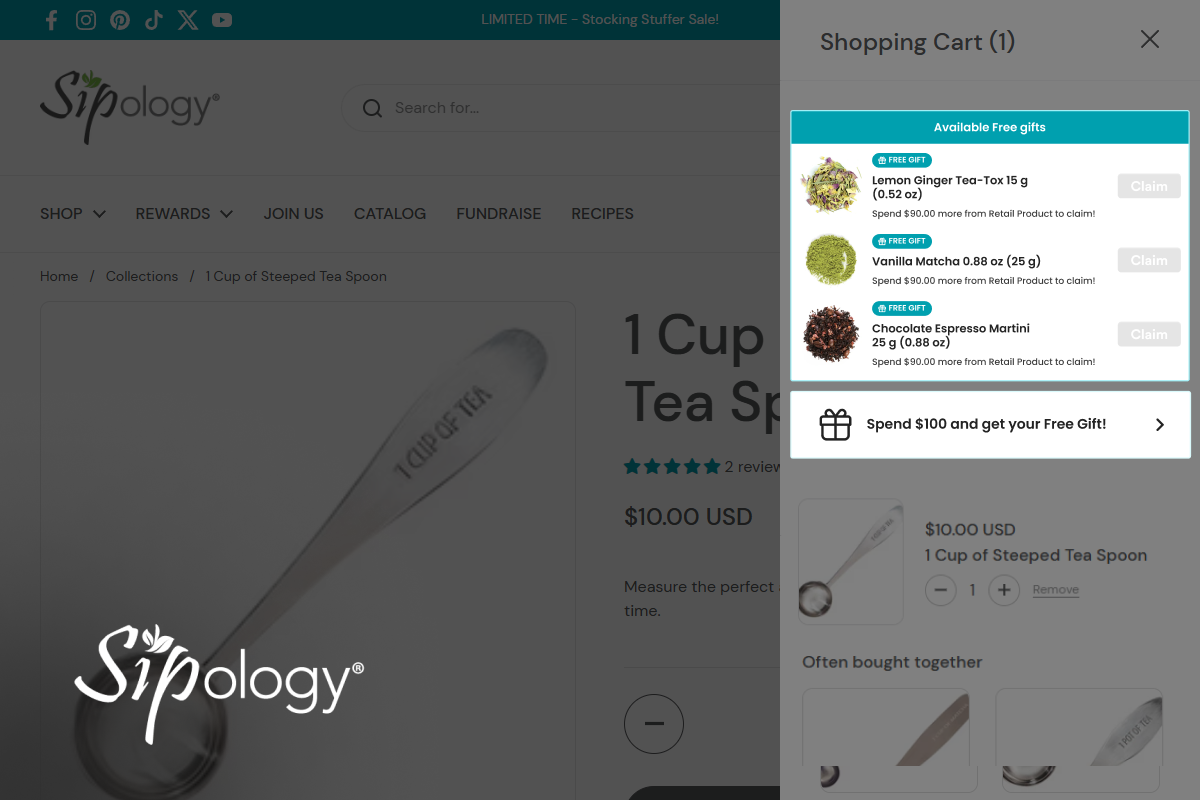The width and height of the screenshot is (1200, 800).
Task: Close the Shopping Cart panel
Action: tap(1150, 39)
